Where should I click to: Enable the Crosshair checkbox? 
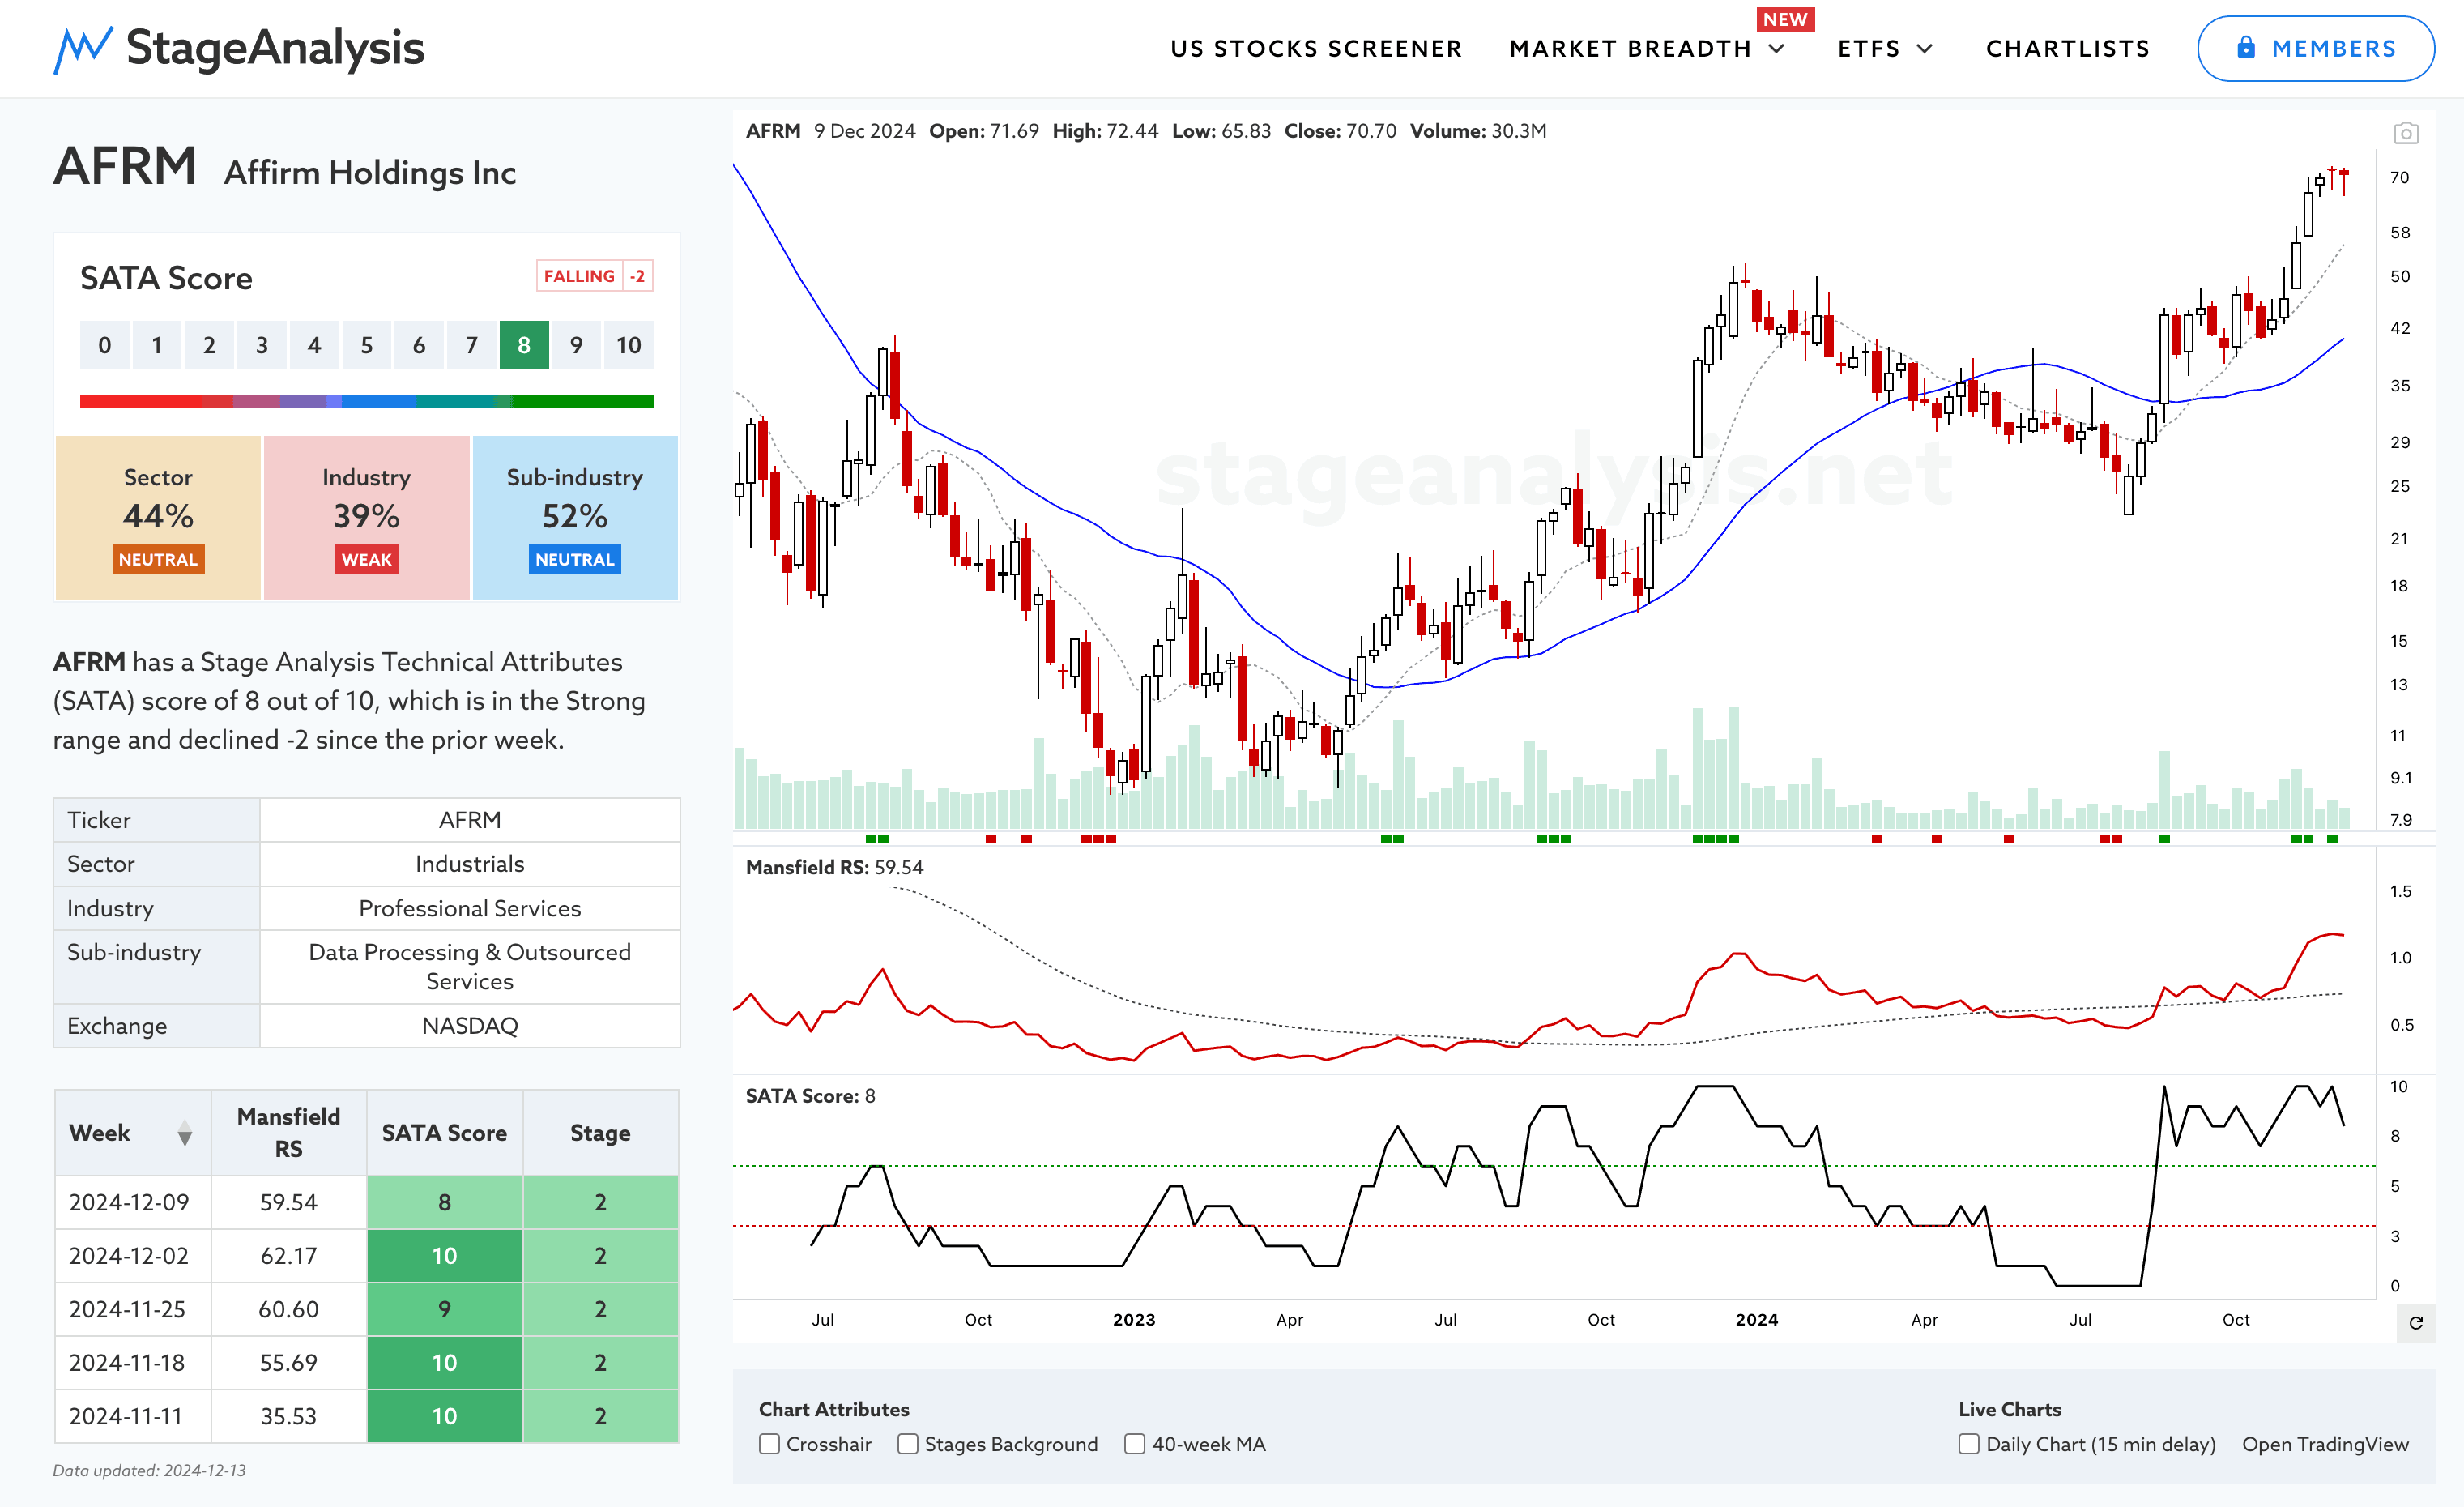(769, 1444)
